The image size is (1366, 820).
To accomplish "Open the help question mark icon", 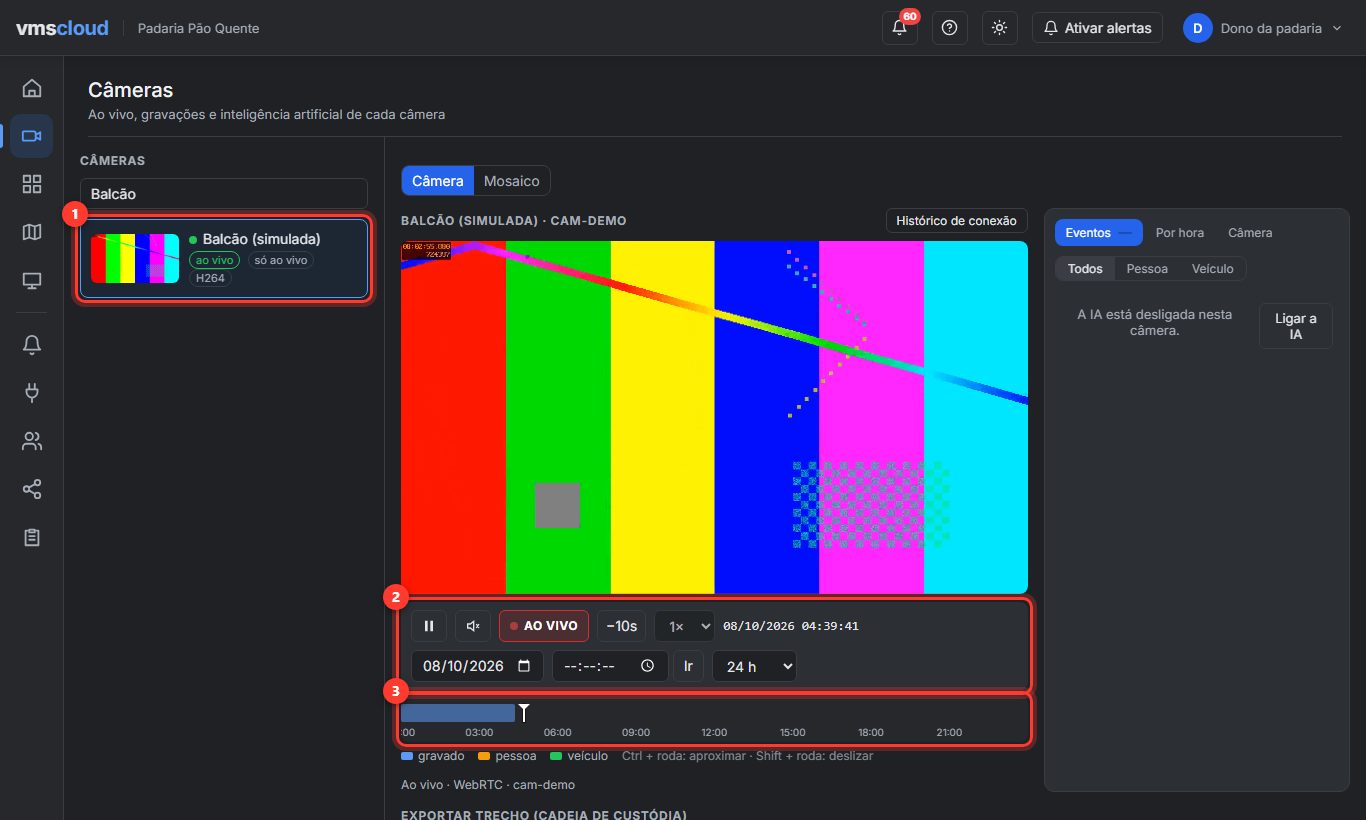I will (949, 28).
